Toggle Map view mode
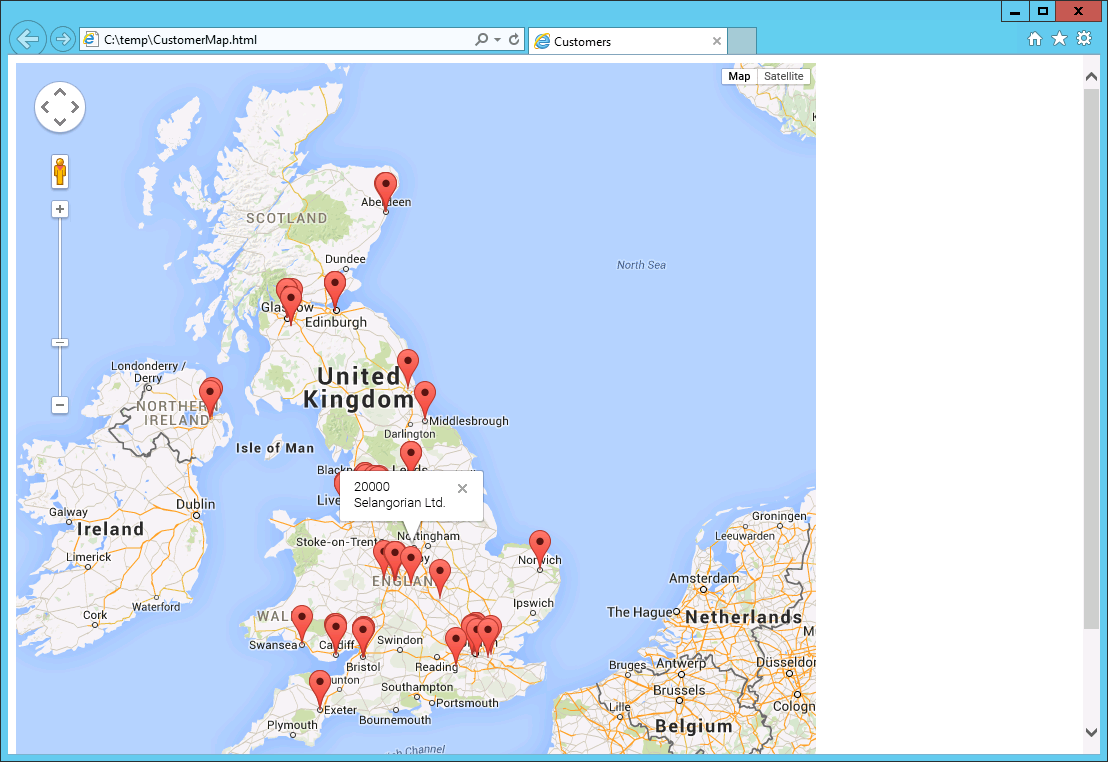1108x762 pixels. 738,76
